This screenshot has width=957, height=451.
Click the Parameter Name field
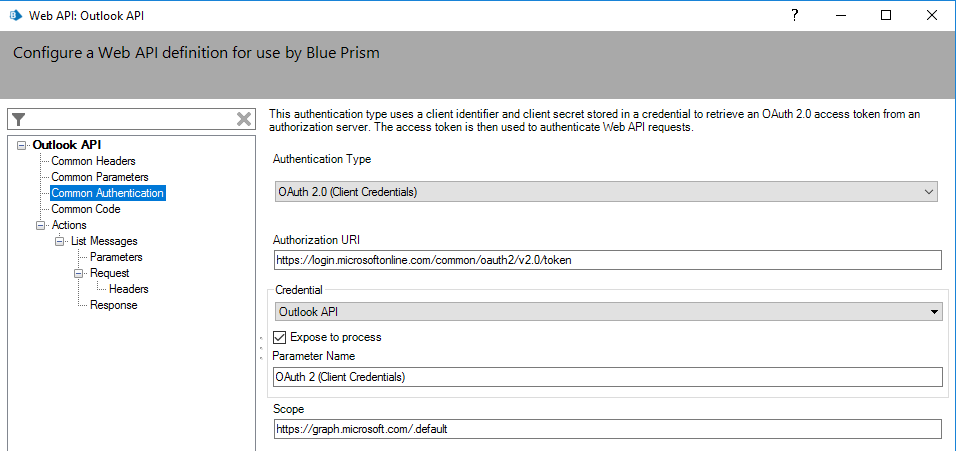608,377
